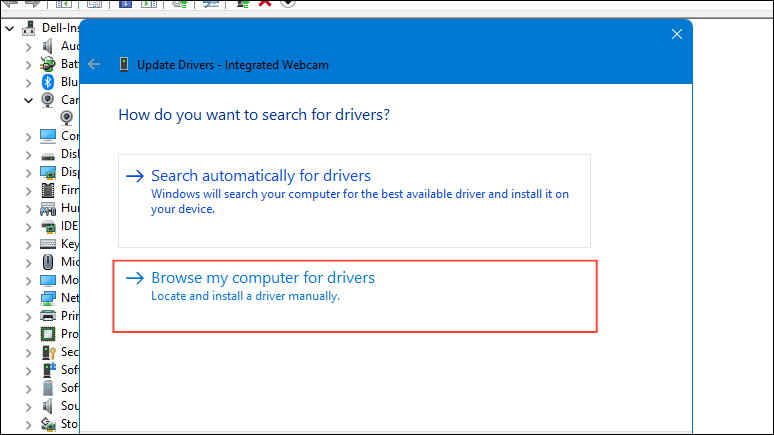
Task: Click the red X uninstall toolbar icon
Action: pos(265,3)
